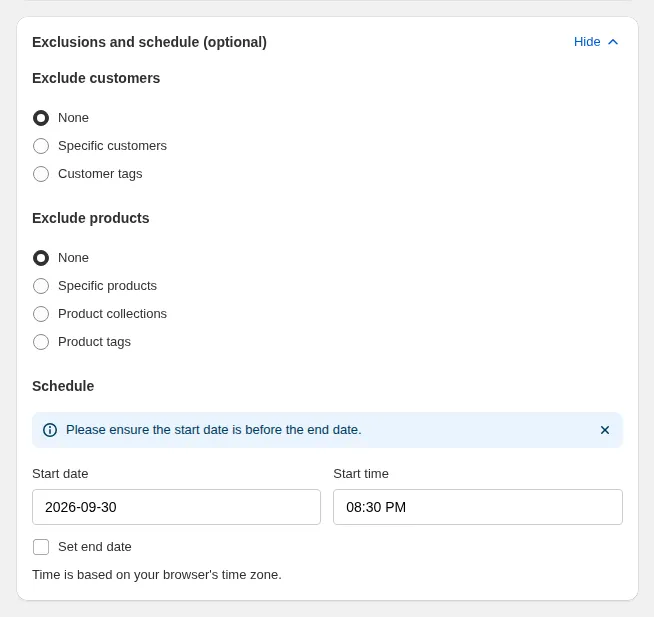Image resolution: width=654 pixels, height=617 pixels.
Task: Click the browser's time zone note
Action: coord(157,574)
